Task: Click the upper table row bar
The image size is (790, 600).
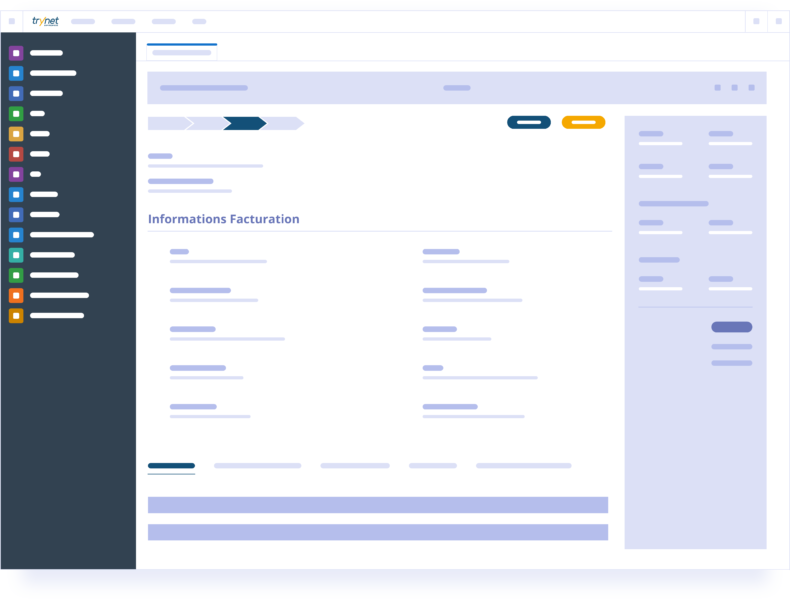Action: pos(378,505)
